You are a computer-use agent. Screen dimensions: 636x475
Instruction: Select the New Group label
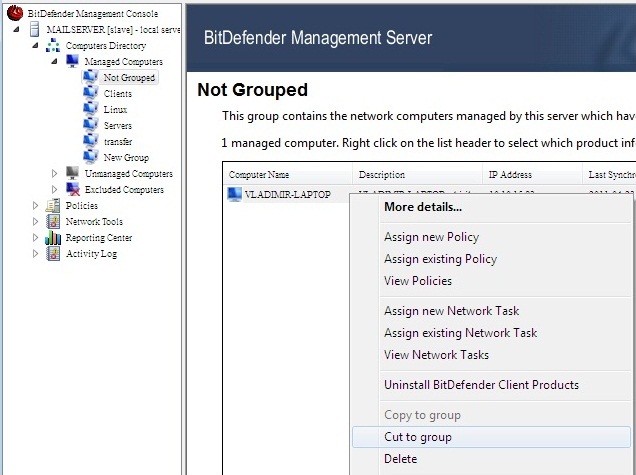pos(126,157)
